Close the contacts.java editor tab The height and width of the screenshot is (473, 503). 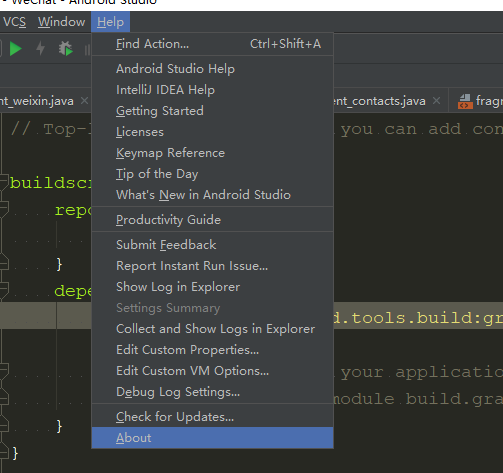[x=436, y=100]
